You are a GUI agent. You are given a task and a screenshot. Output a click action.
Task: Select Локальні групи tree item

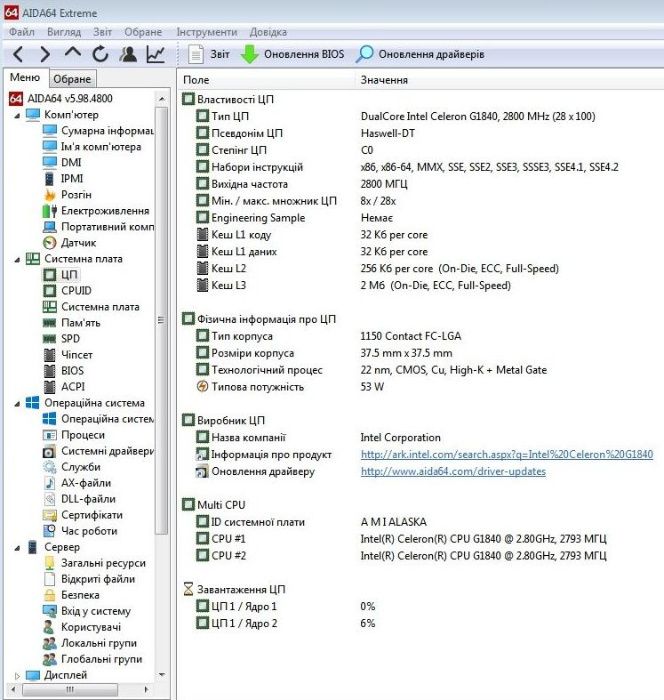(90, 643)
